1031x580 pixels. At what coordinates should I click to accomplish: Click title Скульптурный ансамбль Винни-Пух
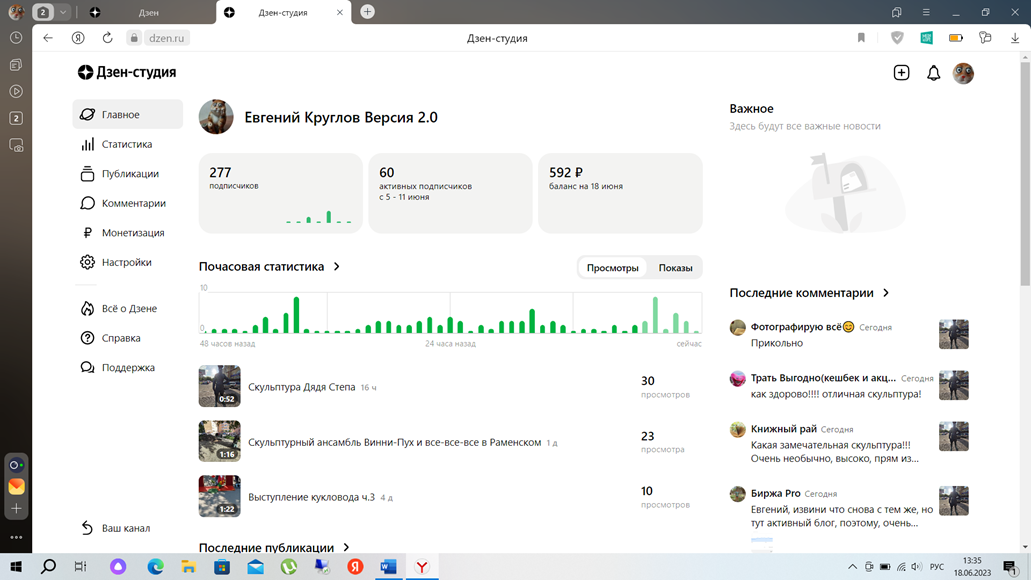tap(395, 442)
